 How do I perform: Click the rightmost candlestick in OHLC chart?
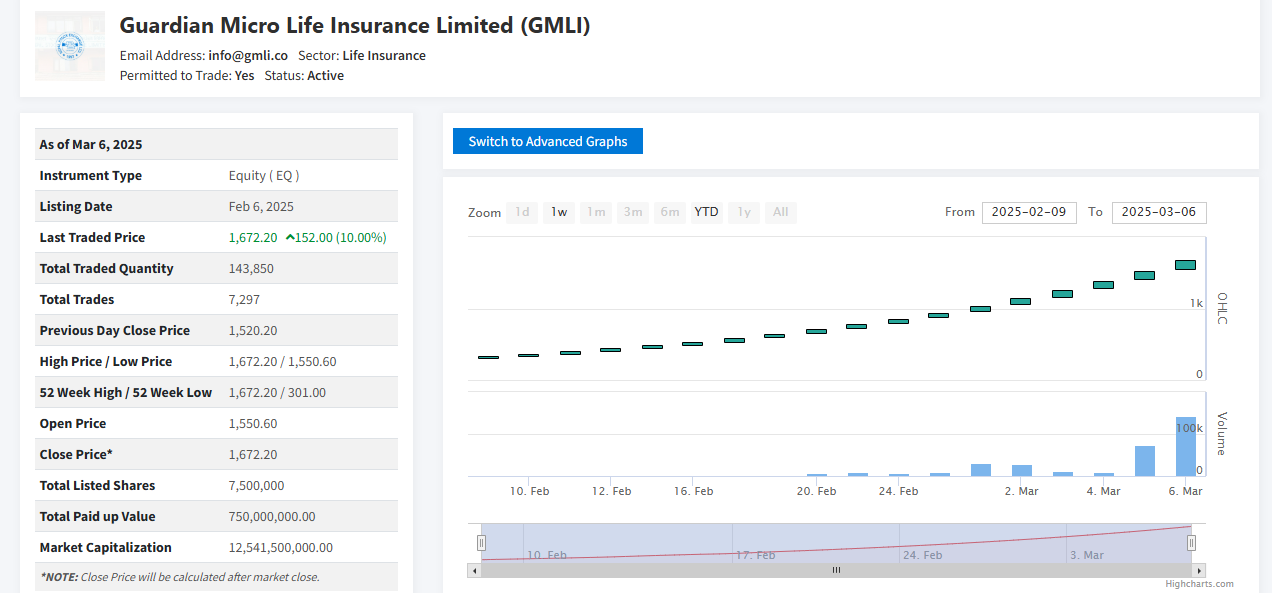pyautogui.click(x=1186, y=265)
